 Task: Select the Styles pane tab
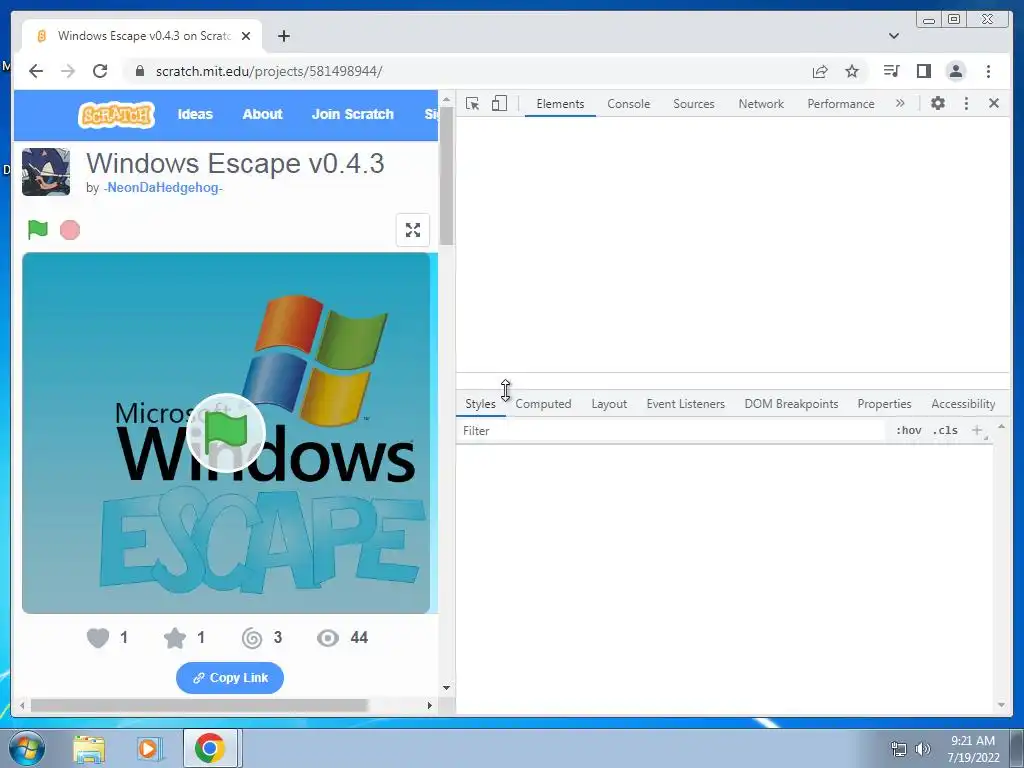coord(480,404)
